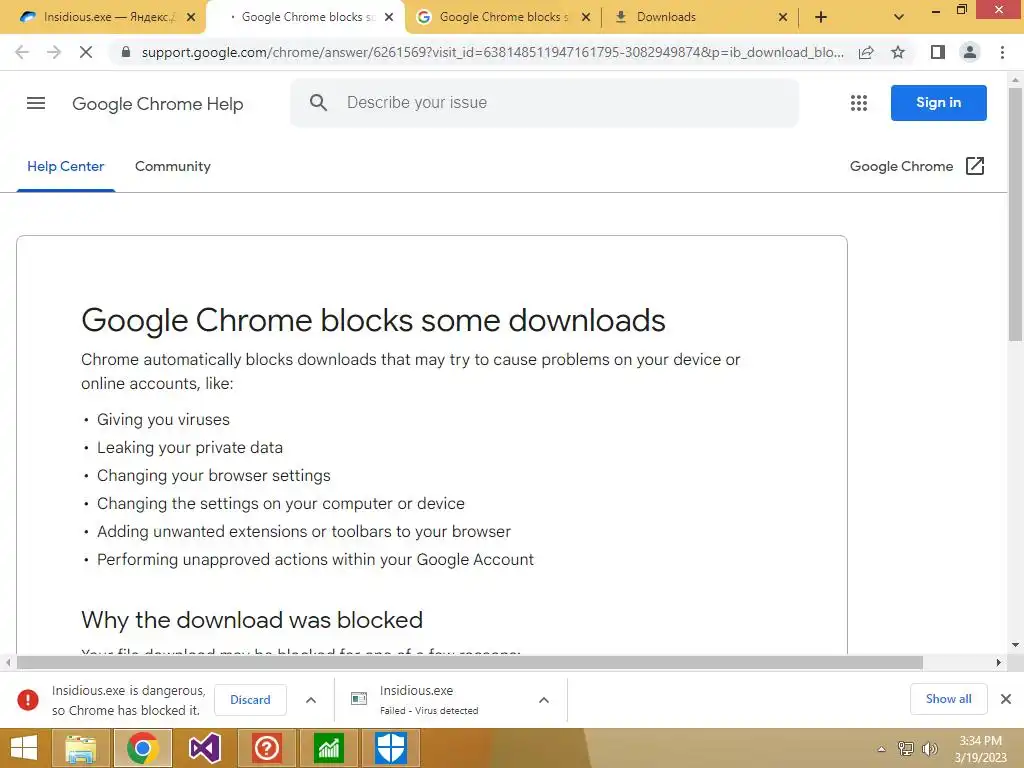Open the Google apps grid
The image size is (1024, 768).
[859, 103]
